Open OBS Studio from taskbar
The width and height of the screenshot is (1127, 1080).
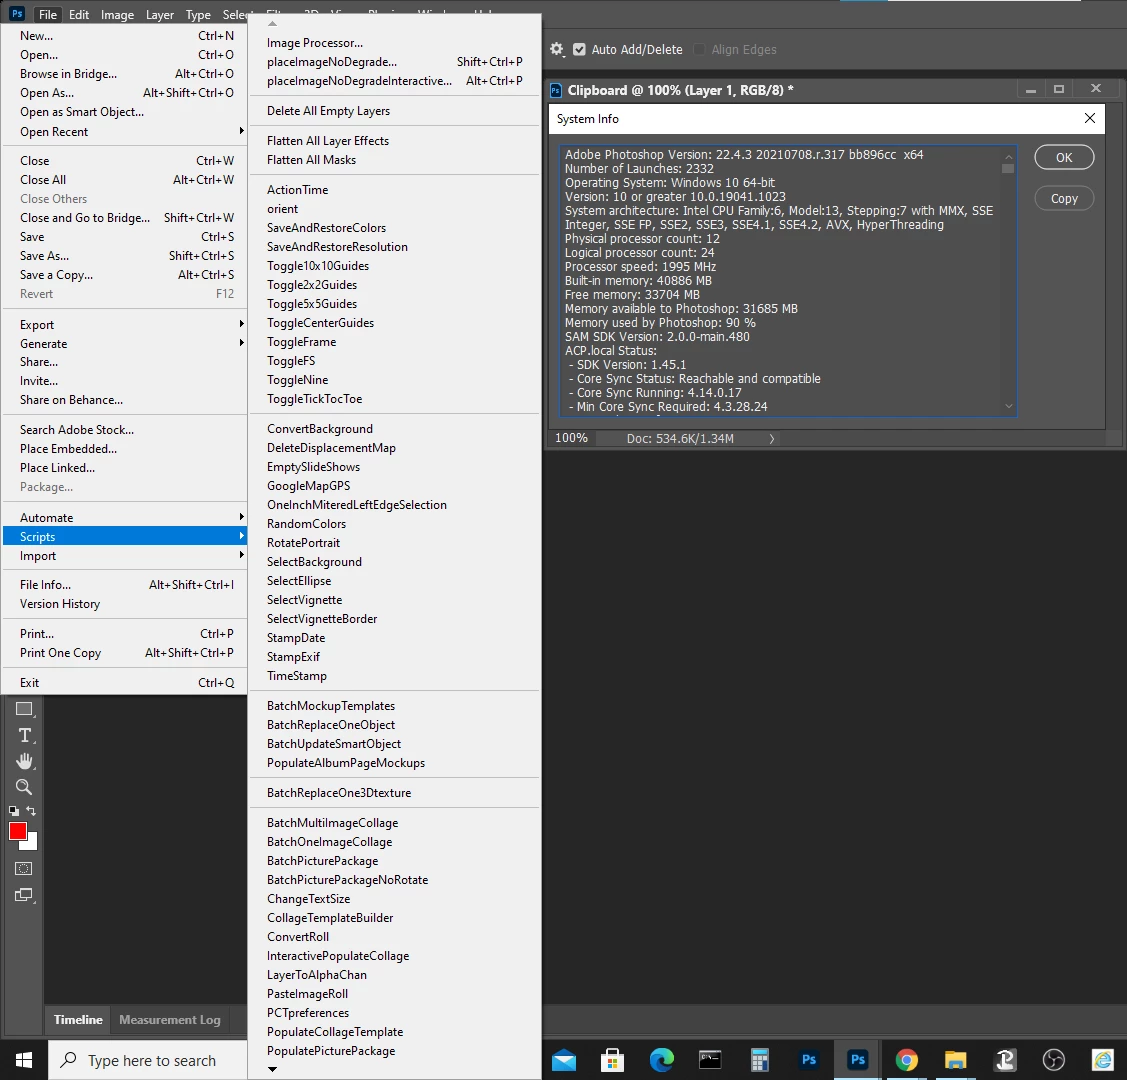(1054, 1060)
